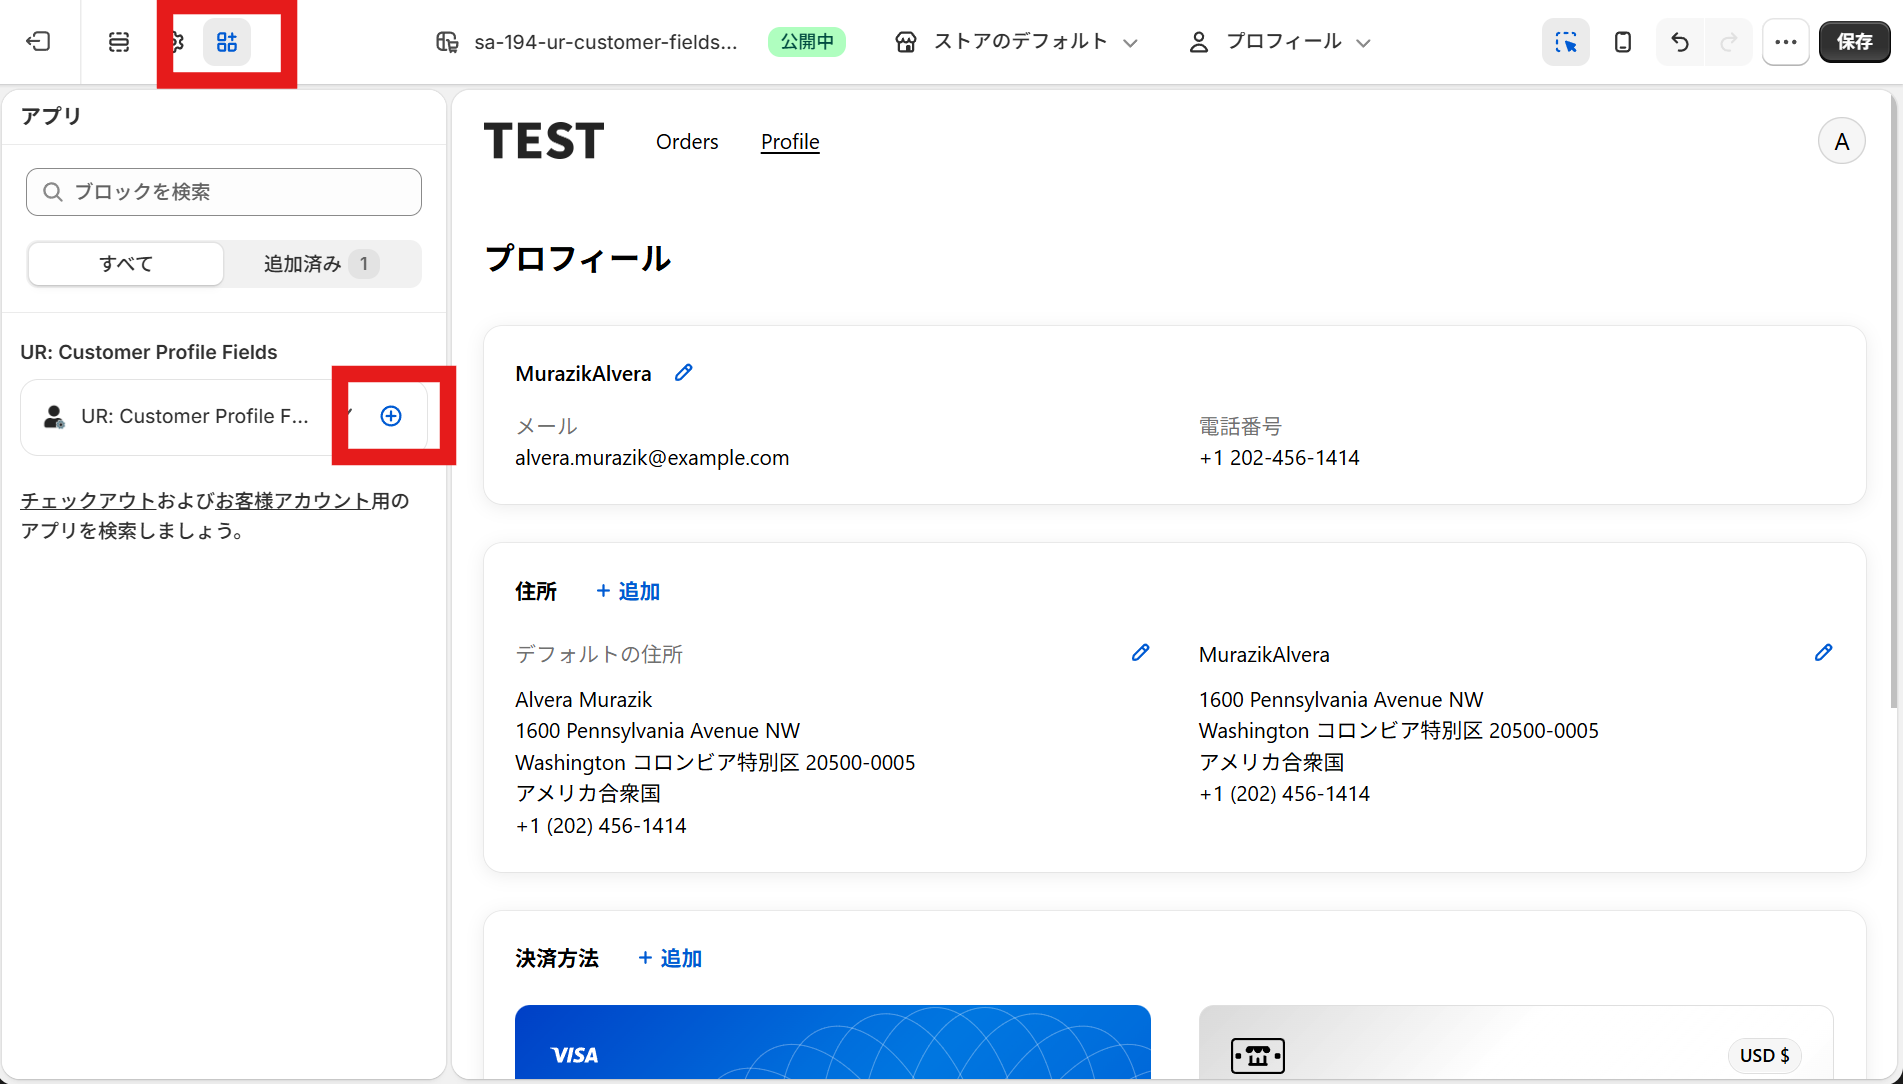Add the UR: Customer Profile Fields block
Screen dimensions: 1903x1084
(391, 416)
